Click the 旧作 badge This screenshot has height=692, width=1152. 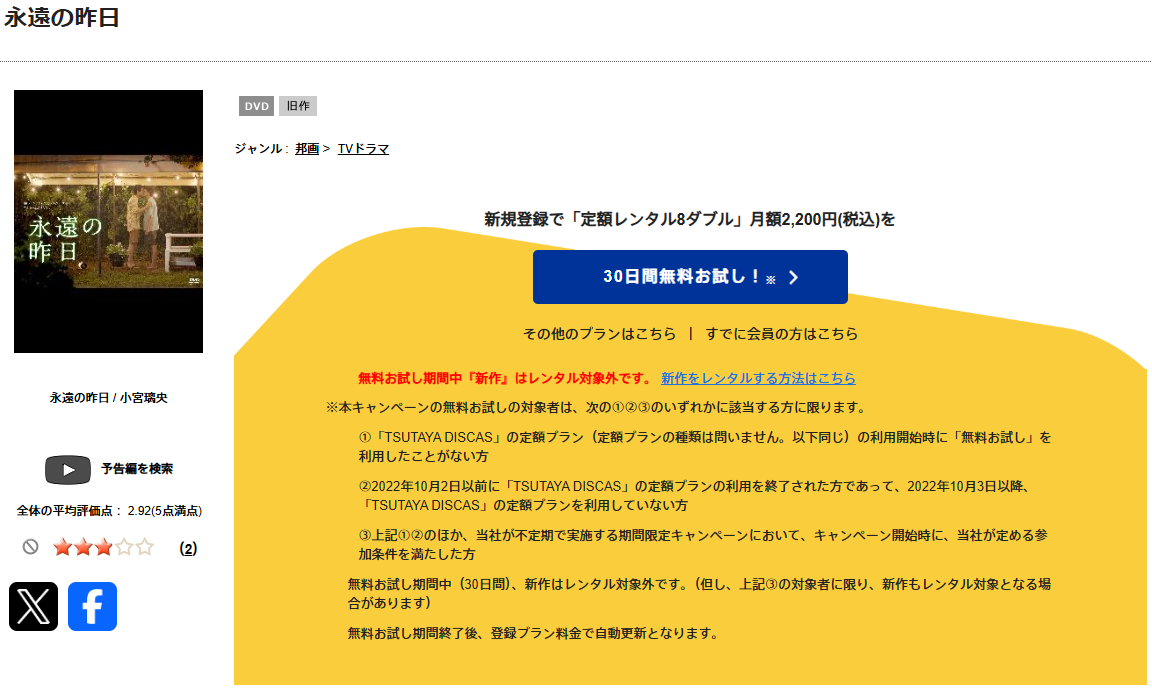click(x=298, y=106)
